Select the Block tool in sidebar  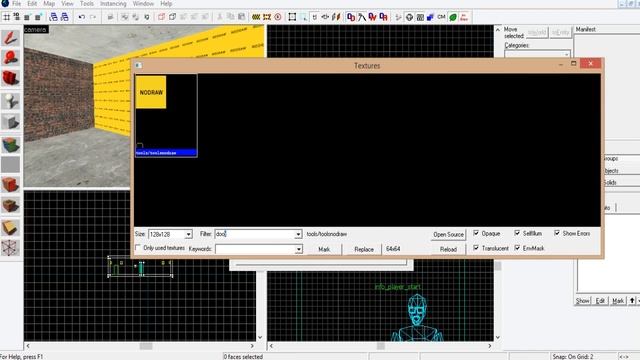[x=11, y=122]
